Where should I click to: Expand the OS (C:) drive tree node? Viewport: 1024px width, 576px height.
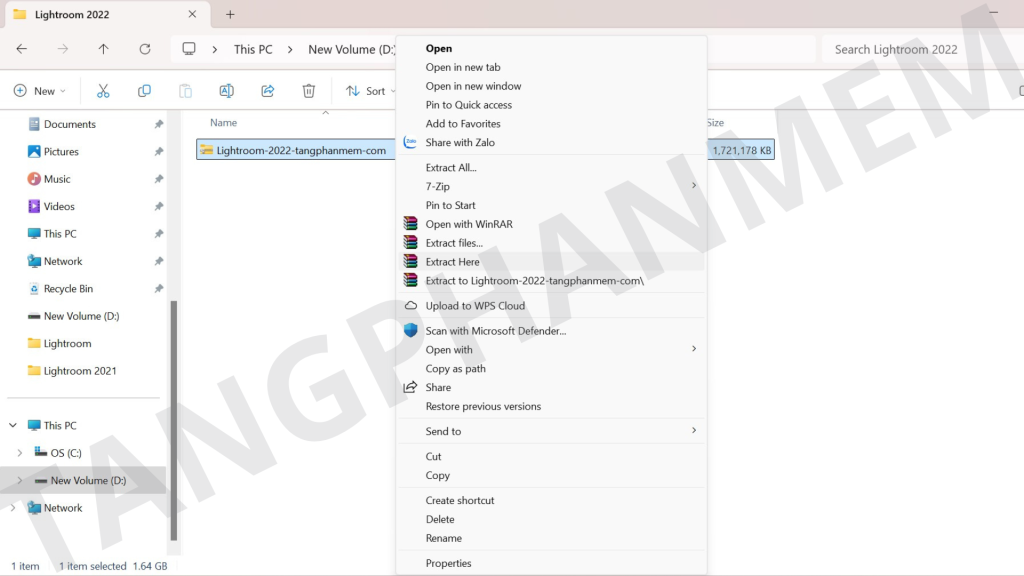tap(20, 453)
